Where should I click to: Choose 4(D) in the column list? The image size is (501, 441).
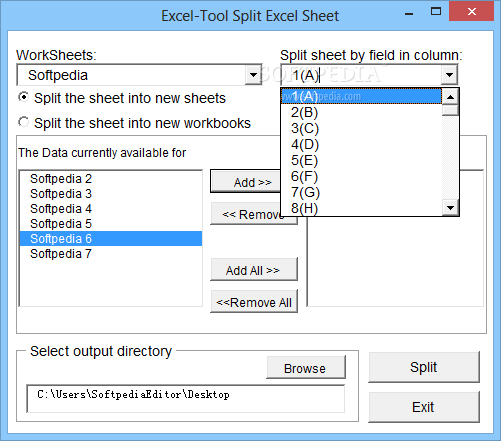click(361, 144)
